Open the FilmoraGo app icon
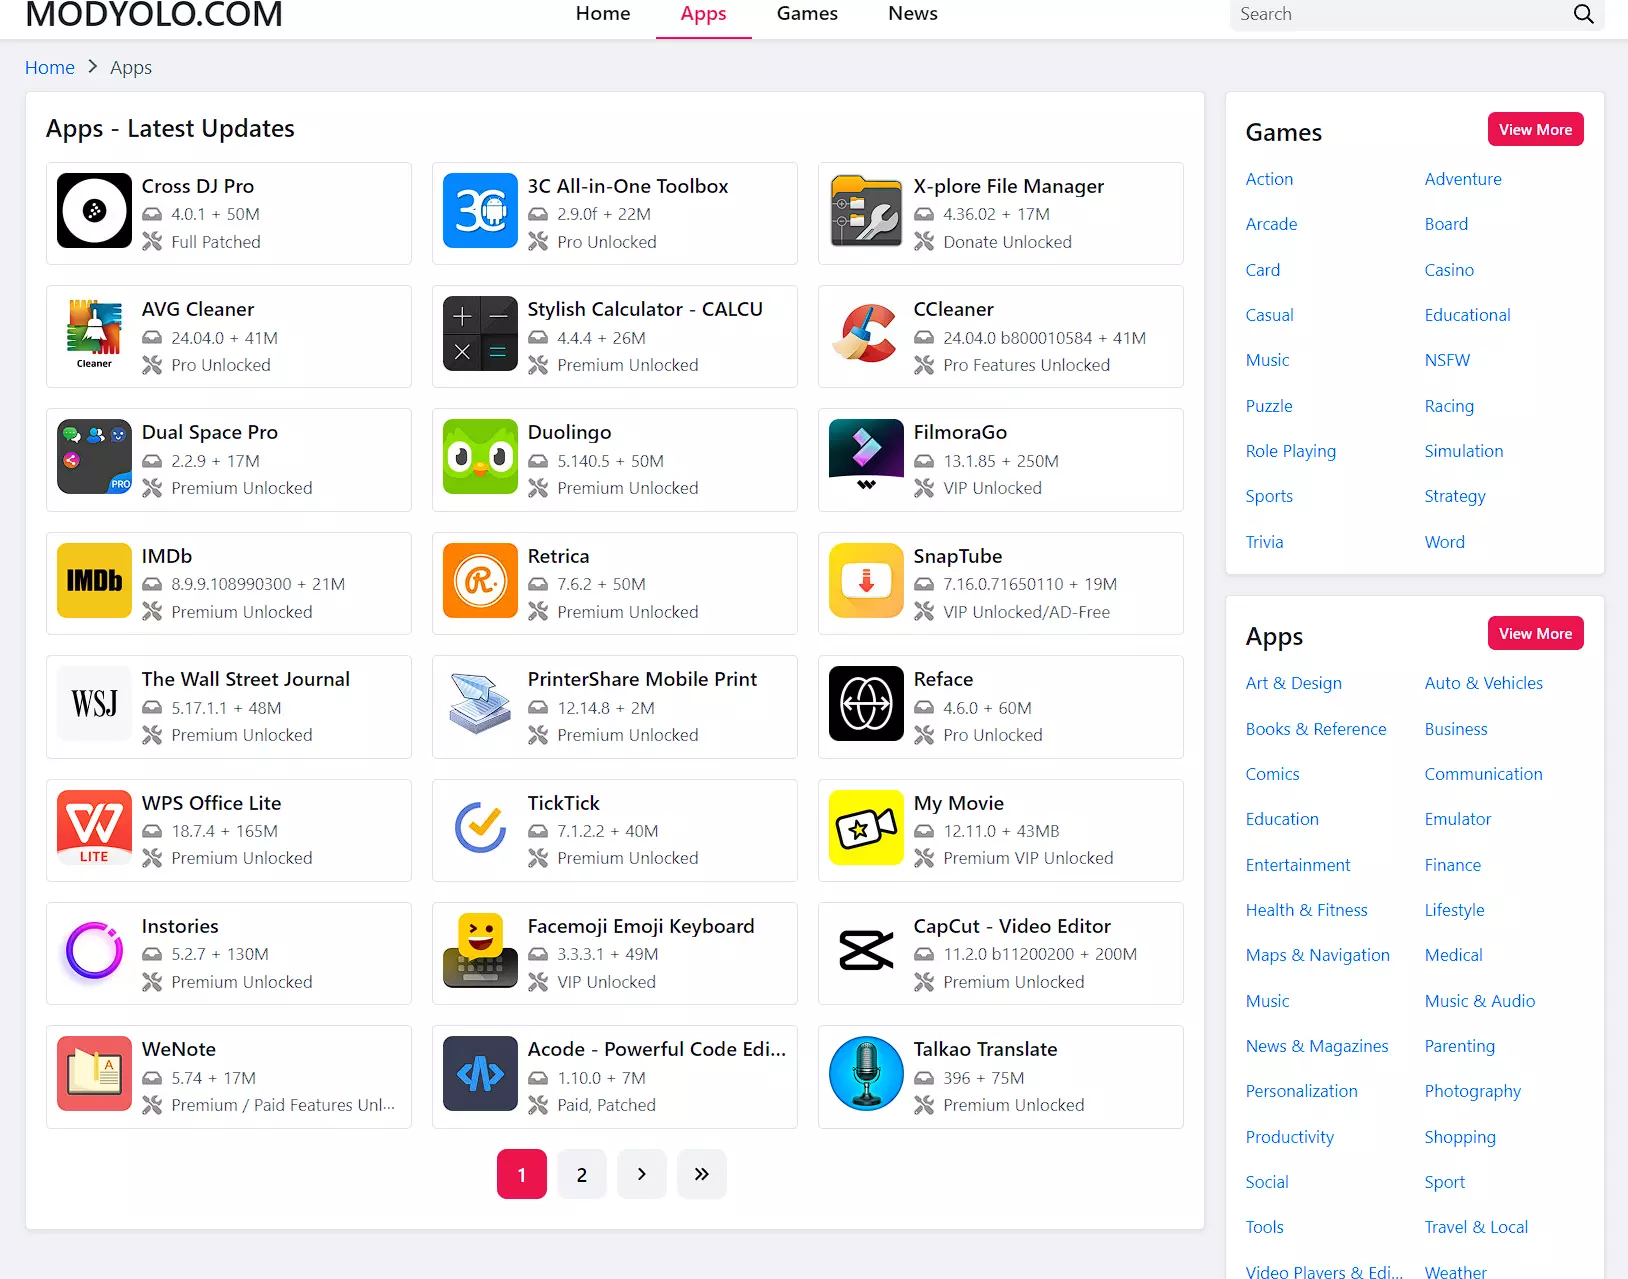 [x=866, y=457]
